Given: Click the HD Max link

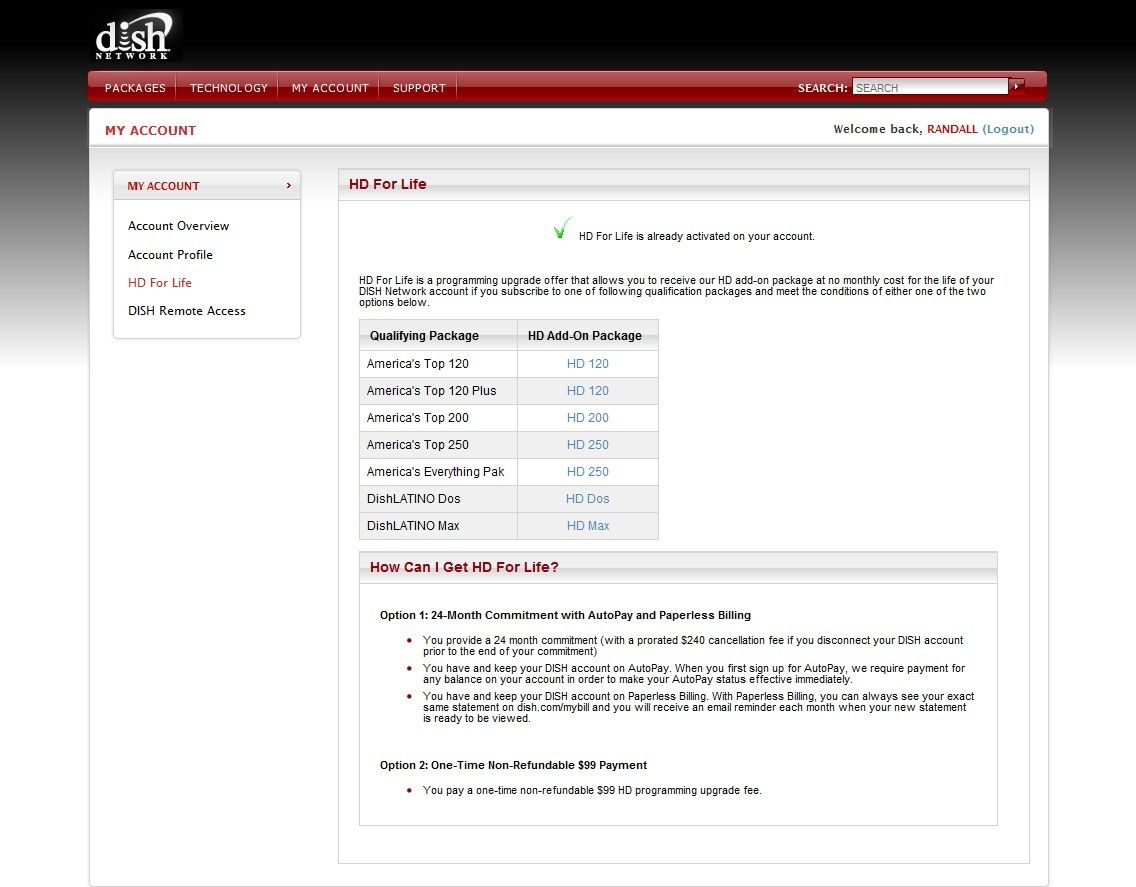Looking at the screenshot, I should [588, 525].
